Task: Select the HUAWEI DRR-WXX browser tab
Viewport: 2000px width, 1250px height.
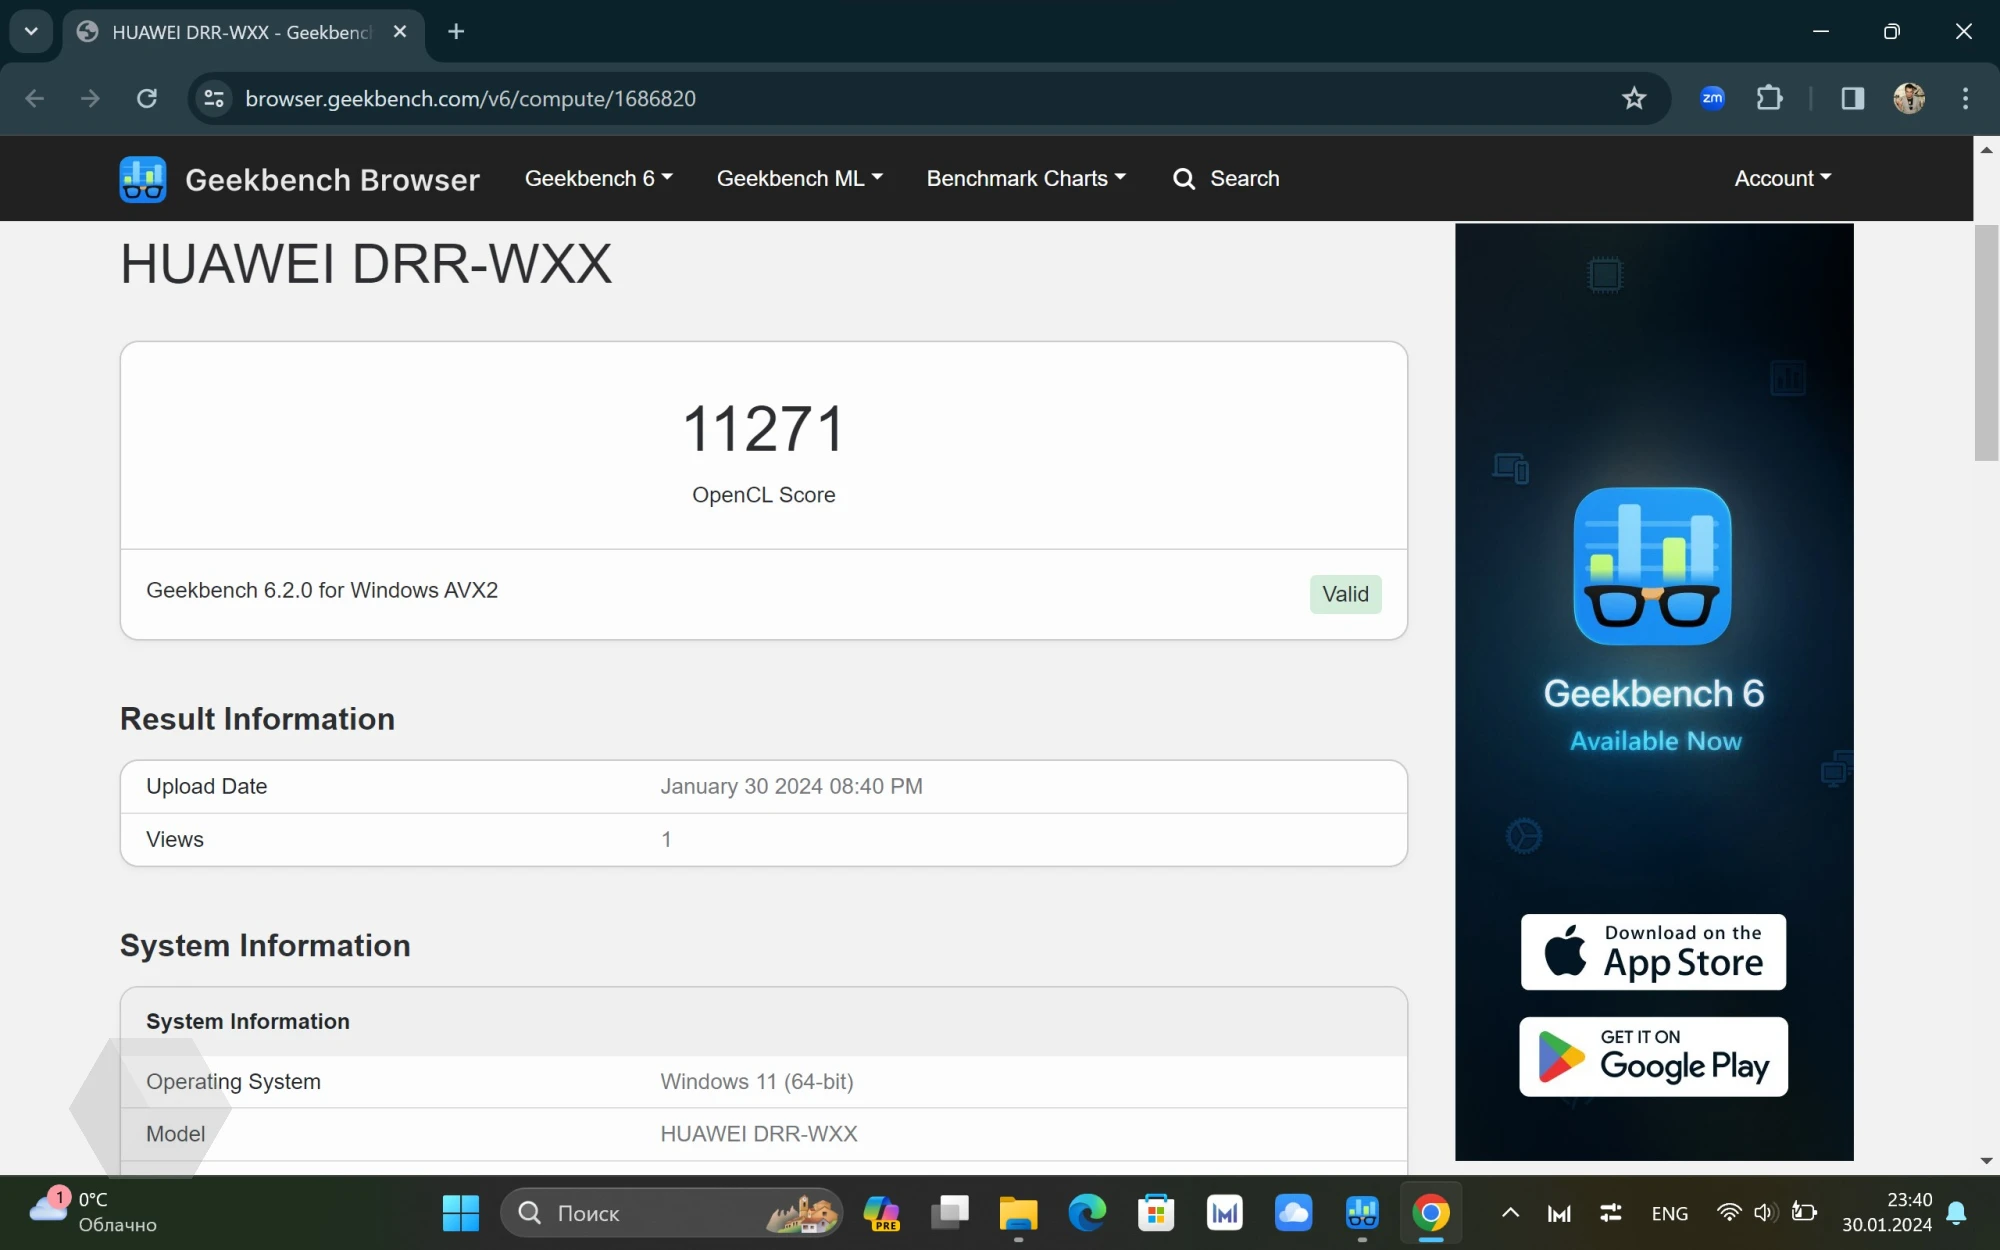Action: 240,32
